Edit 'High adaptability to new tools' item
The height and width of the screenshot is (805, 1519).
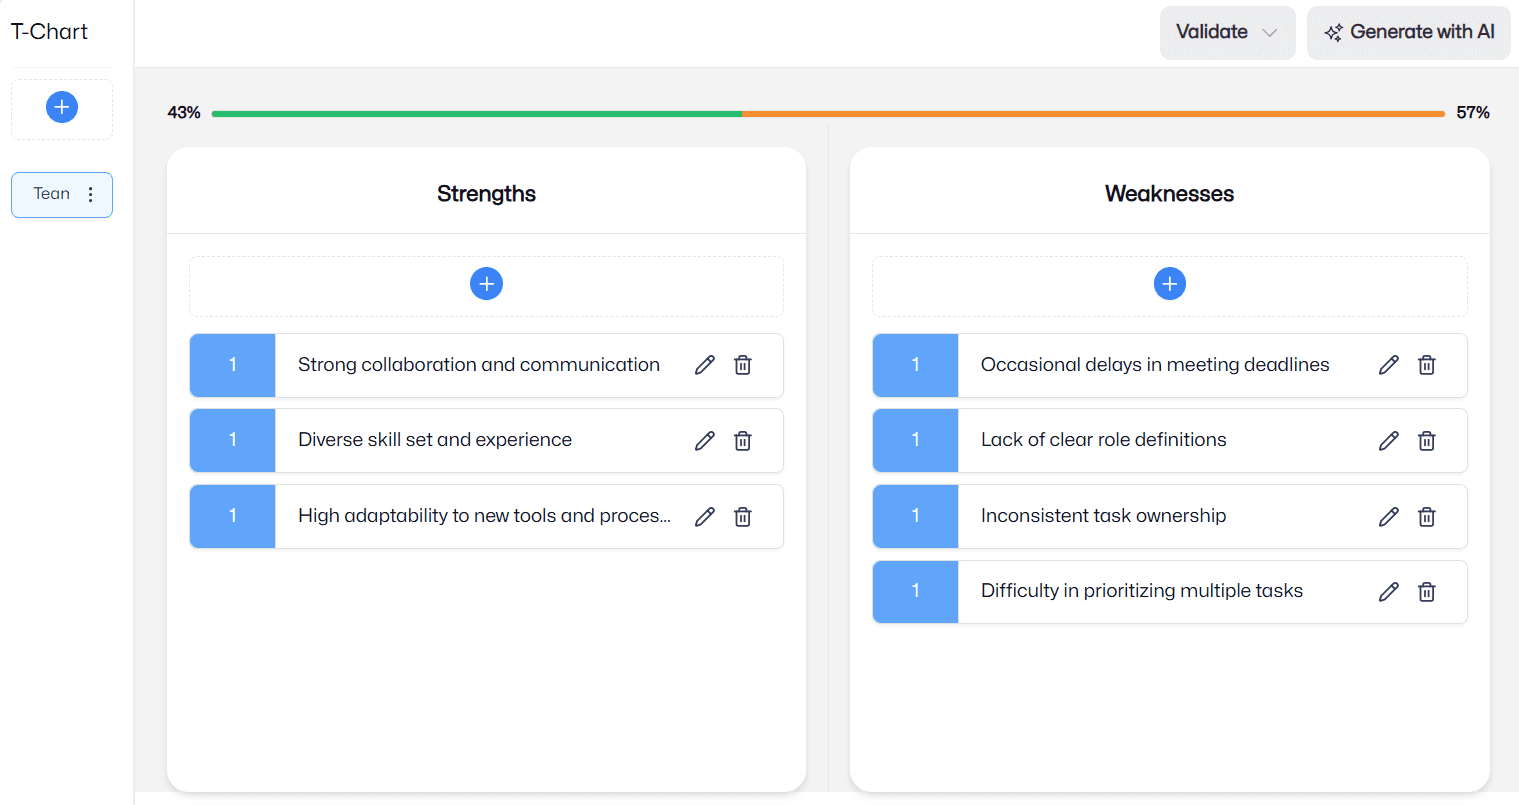(705, 517)
